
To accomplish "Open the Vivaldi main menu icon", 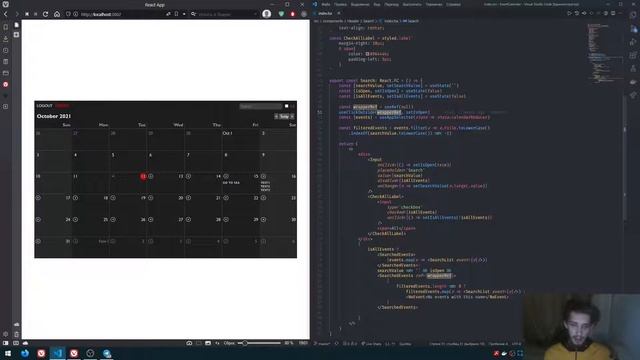I will [5, 4].
